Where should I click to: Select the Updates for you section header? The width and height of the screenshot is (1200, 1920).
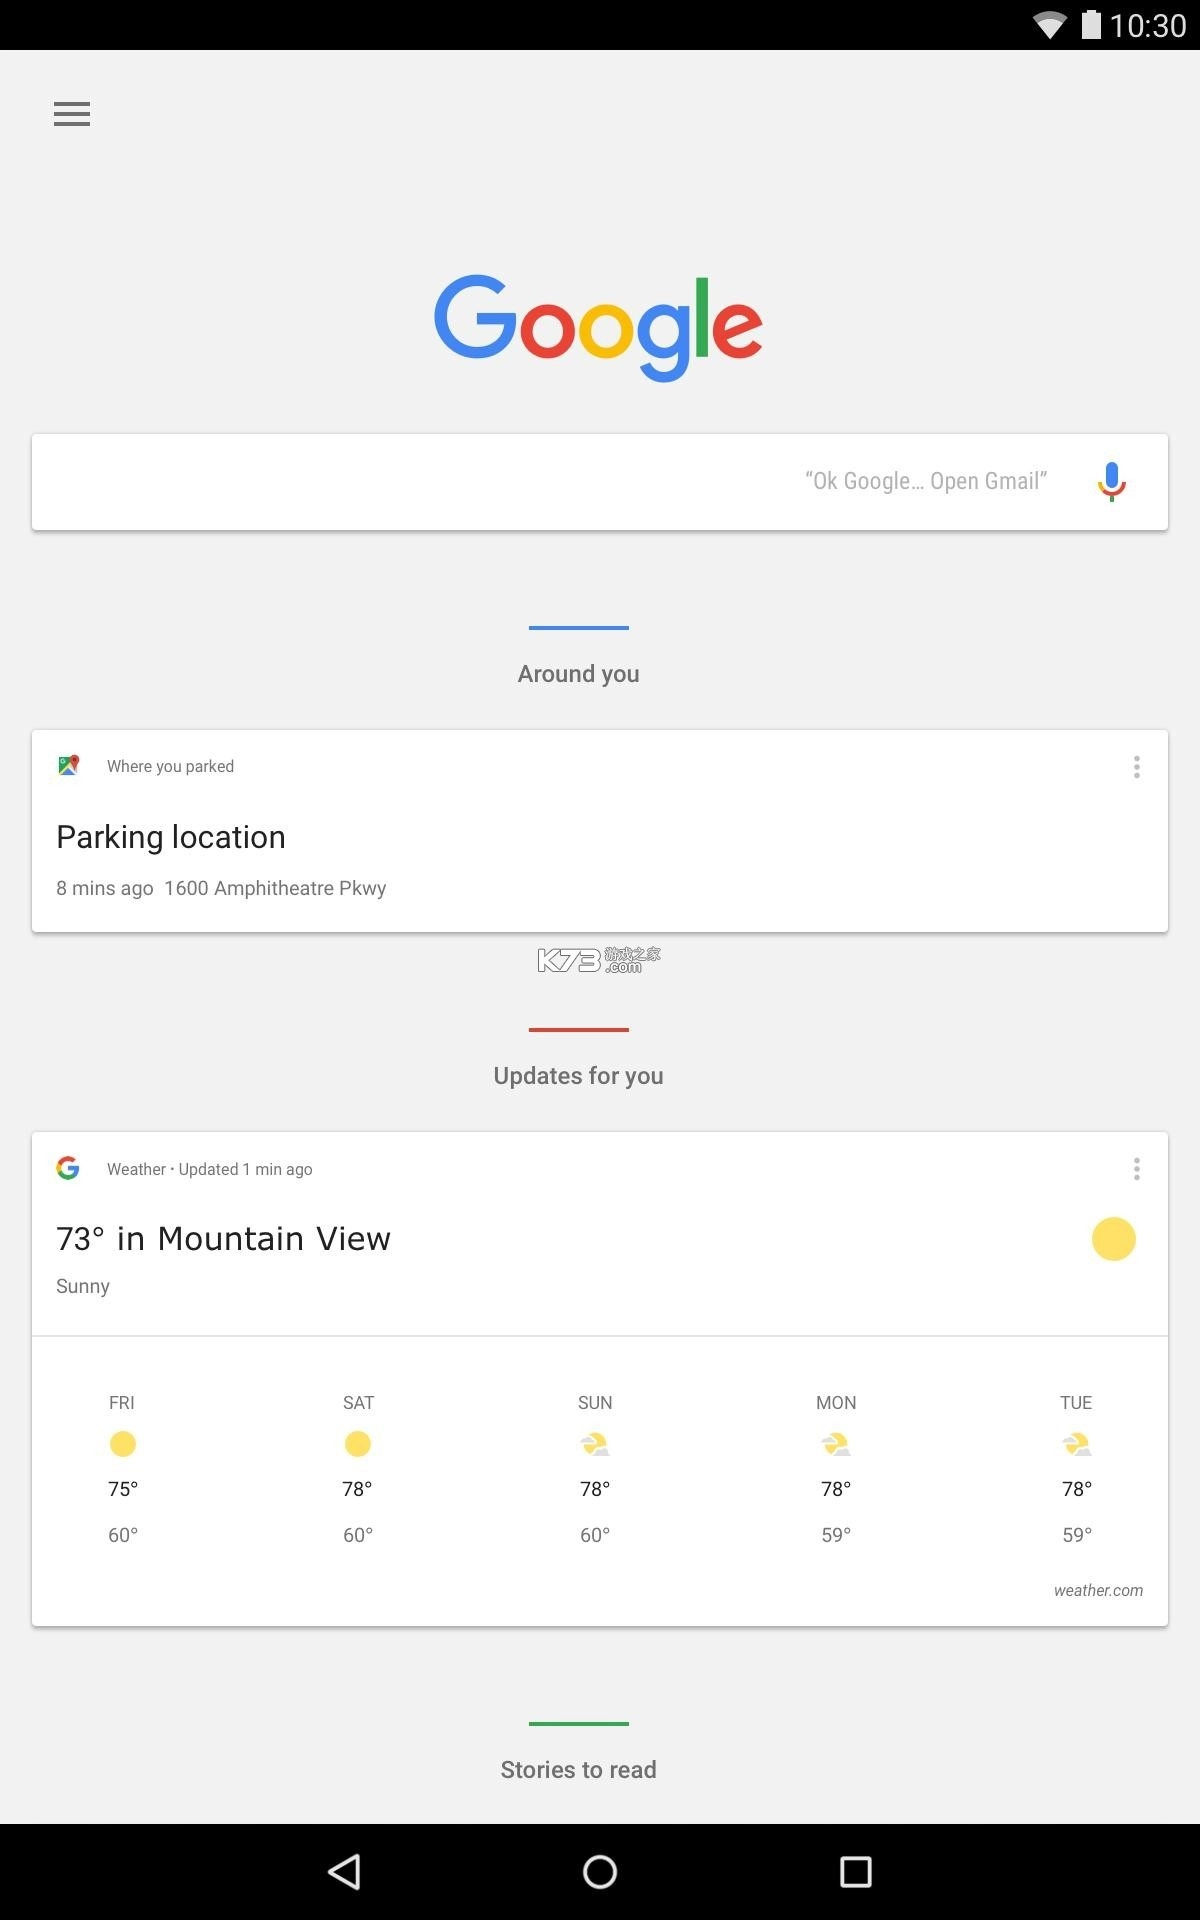coord(578,1075)
